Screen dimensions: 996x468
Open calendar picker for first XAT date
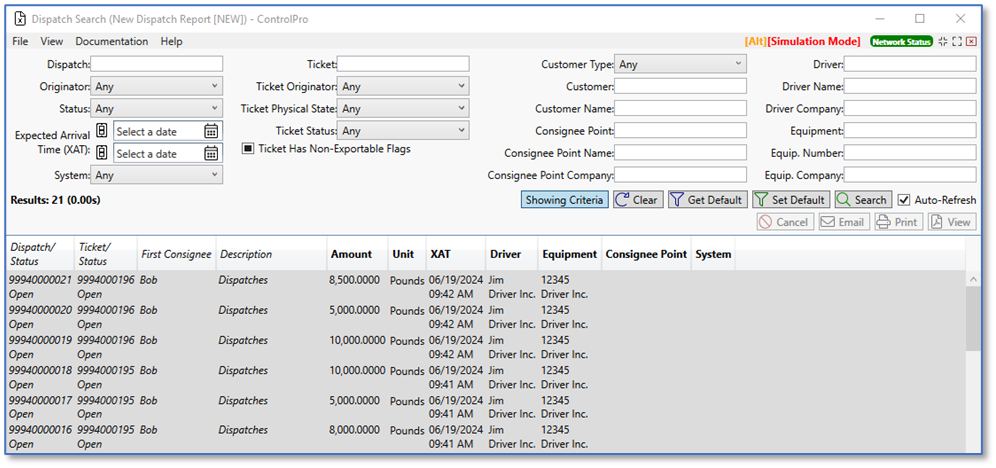[211, 131]
